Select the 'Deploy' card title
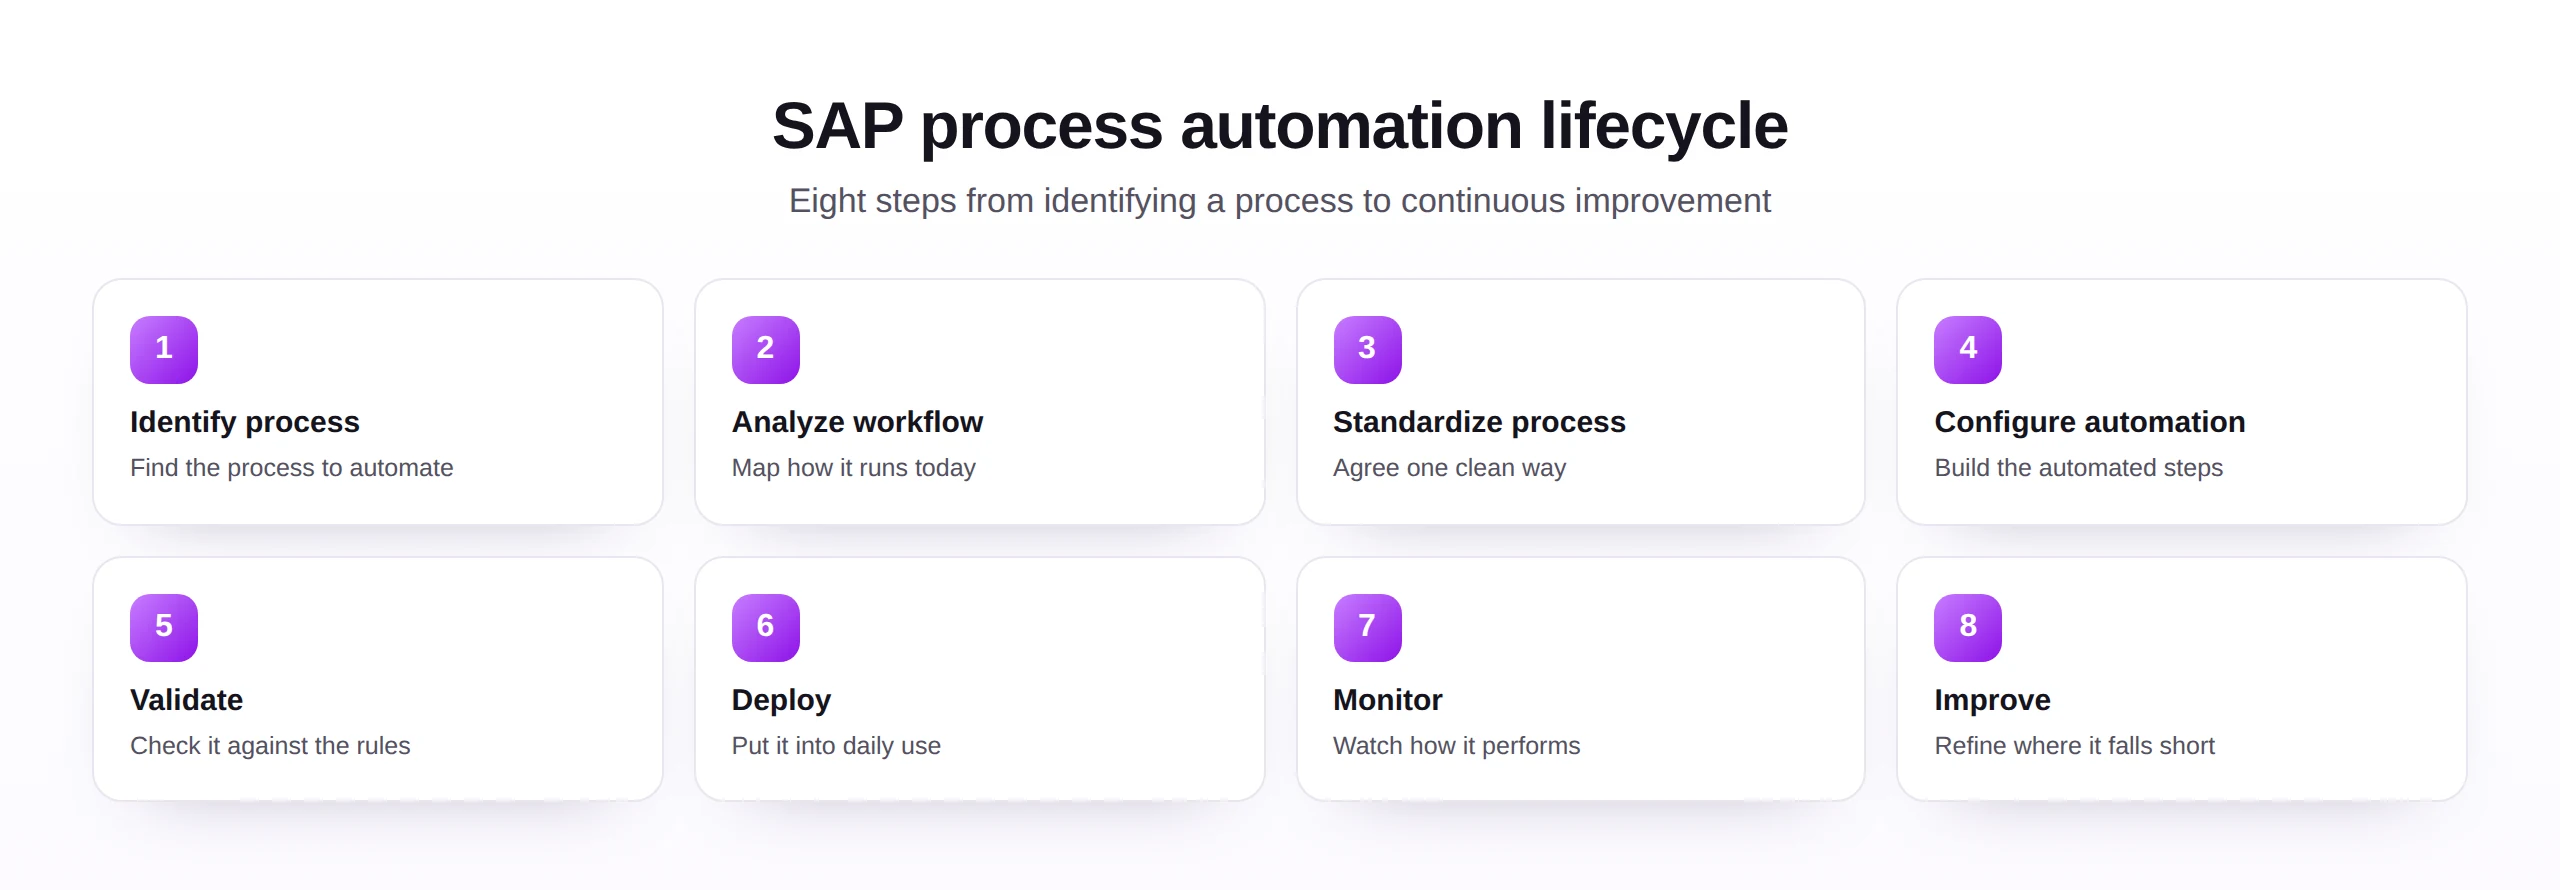Viewport: 2560px width, 890px height. (782, 700)
